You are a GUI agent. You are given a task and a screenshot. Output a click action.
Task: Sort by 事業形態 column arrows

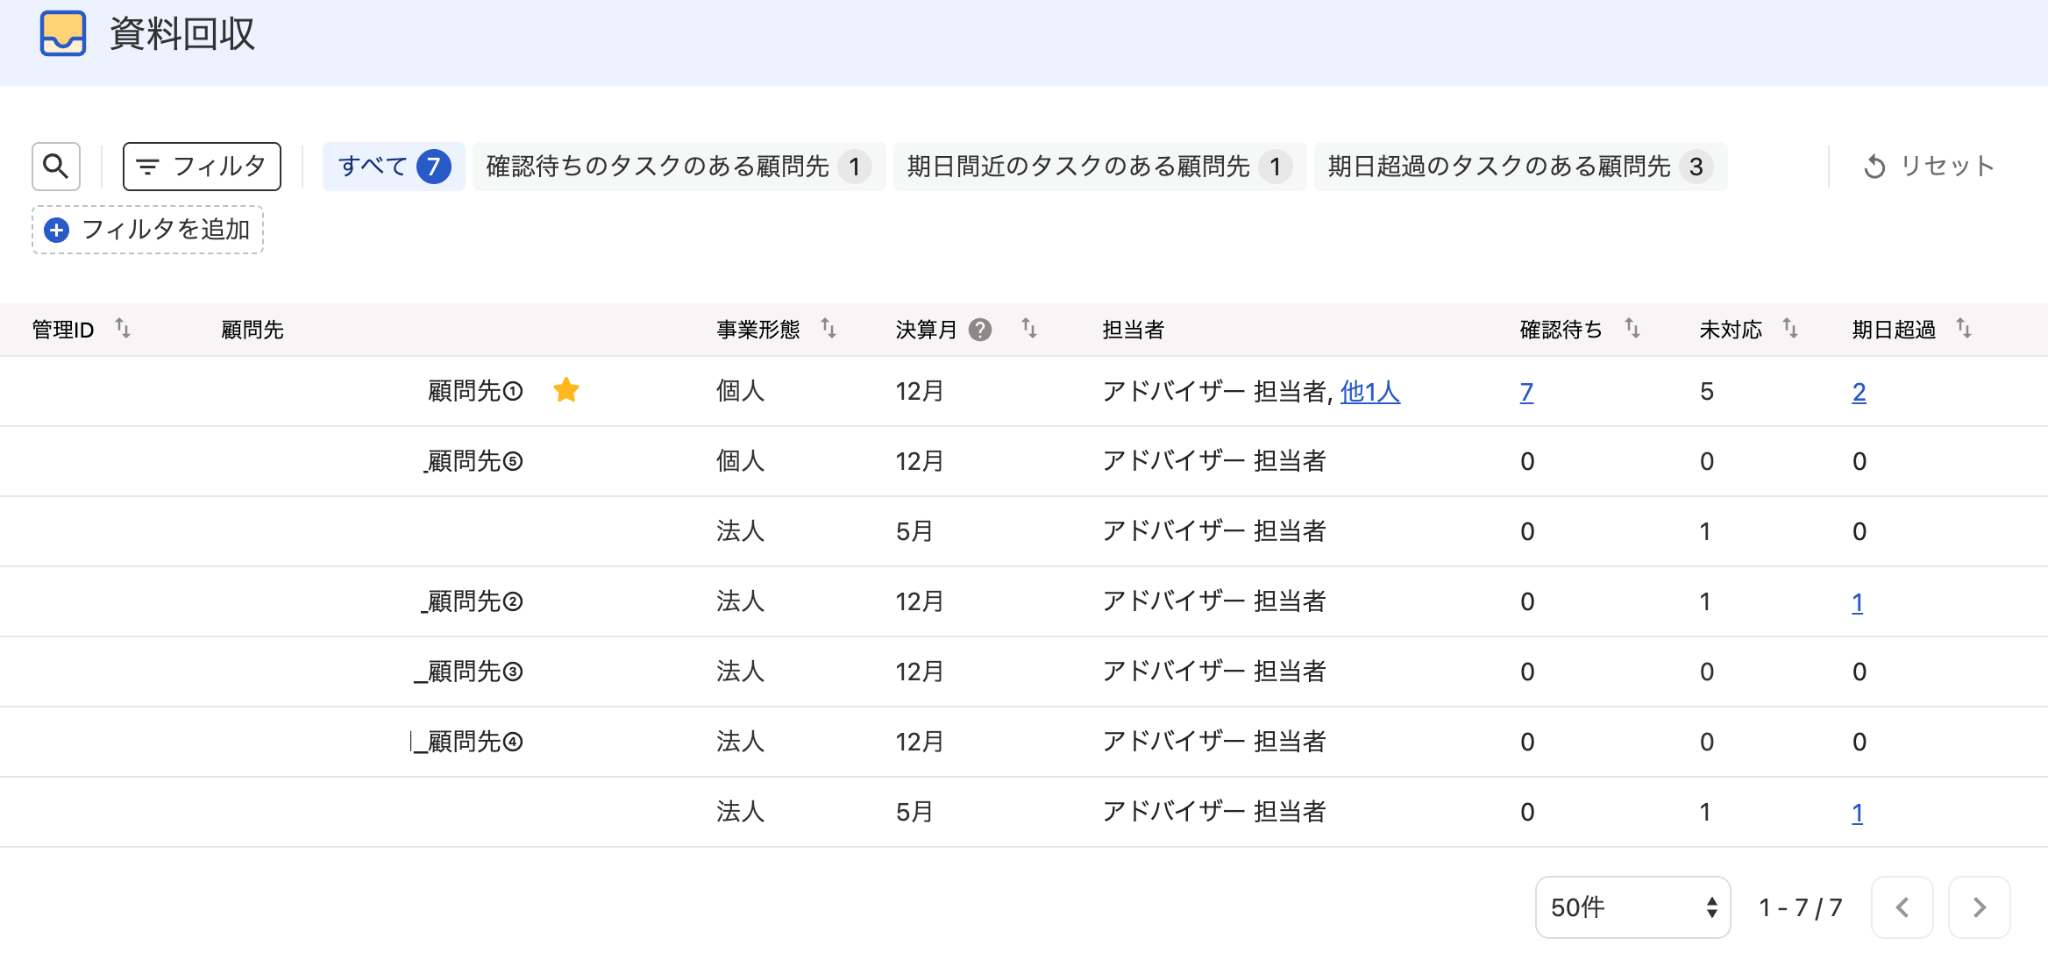point(829,328)
